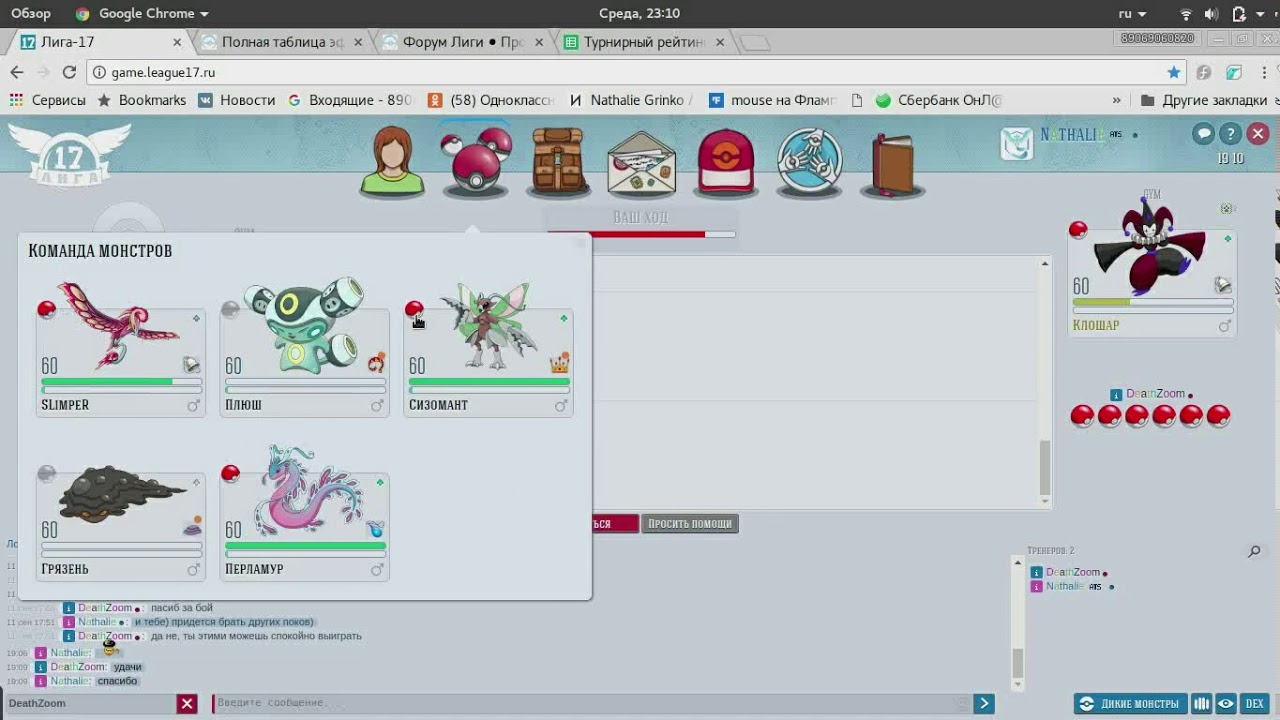
Task: Click the Просить помощи button
Action: (690, 524)
